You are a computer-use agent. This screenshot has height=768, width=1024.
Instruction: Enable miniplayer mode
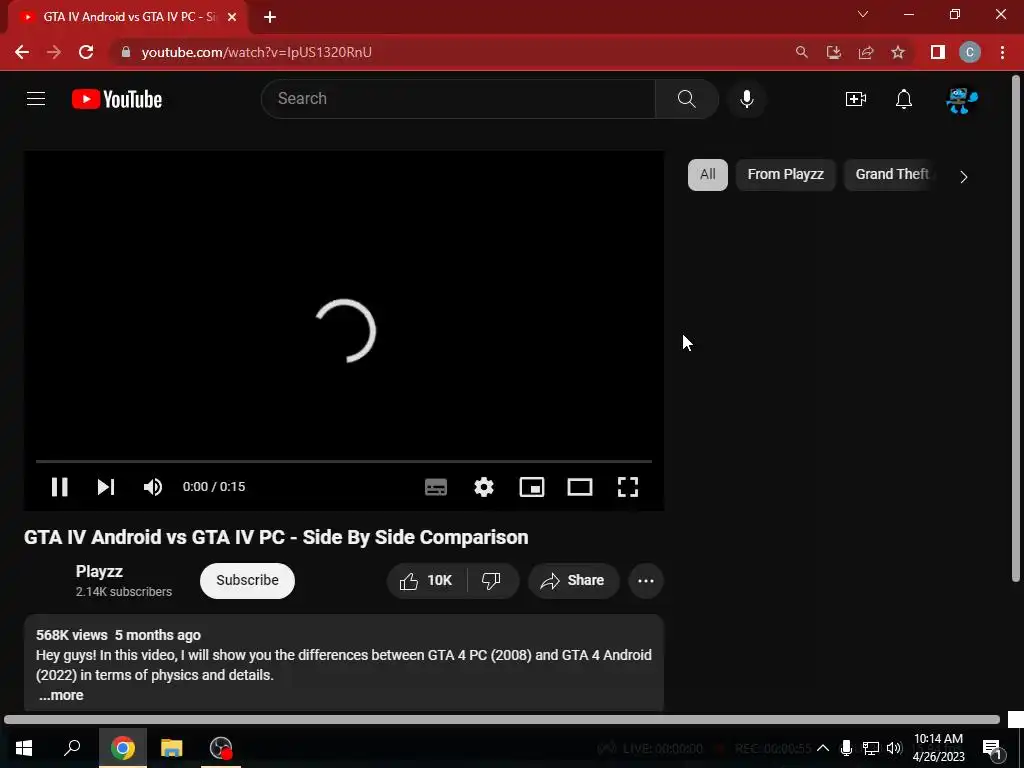(x=532, y=487)
